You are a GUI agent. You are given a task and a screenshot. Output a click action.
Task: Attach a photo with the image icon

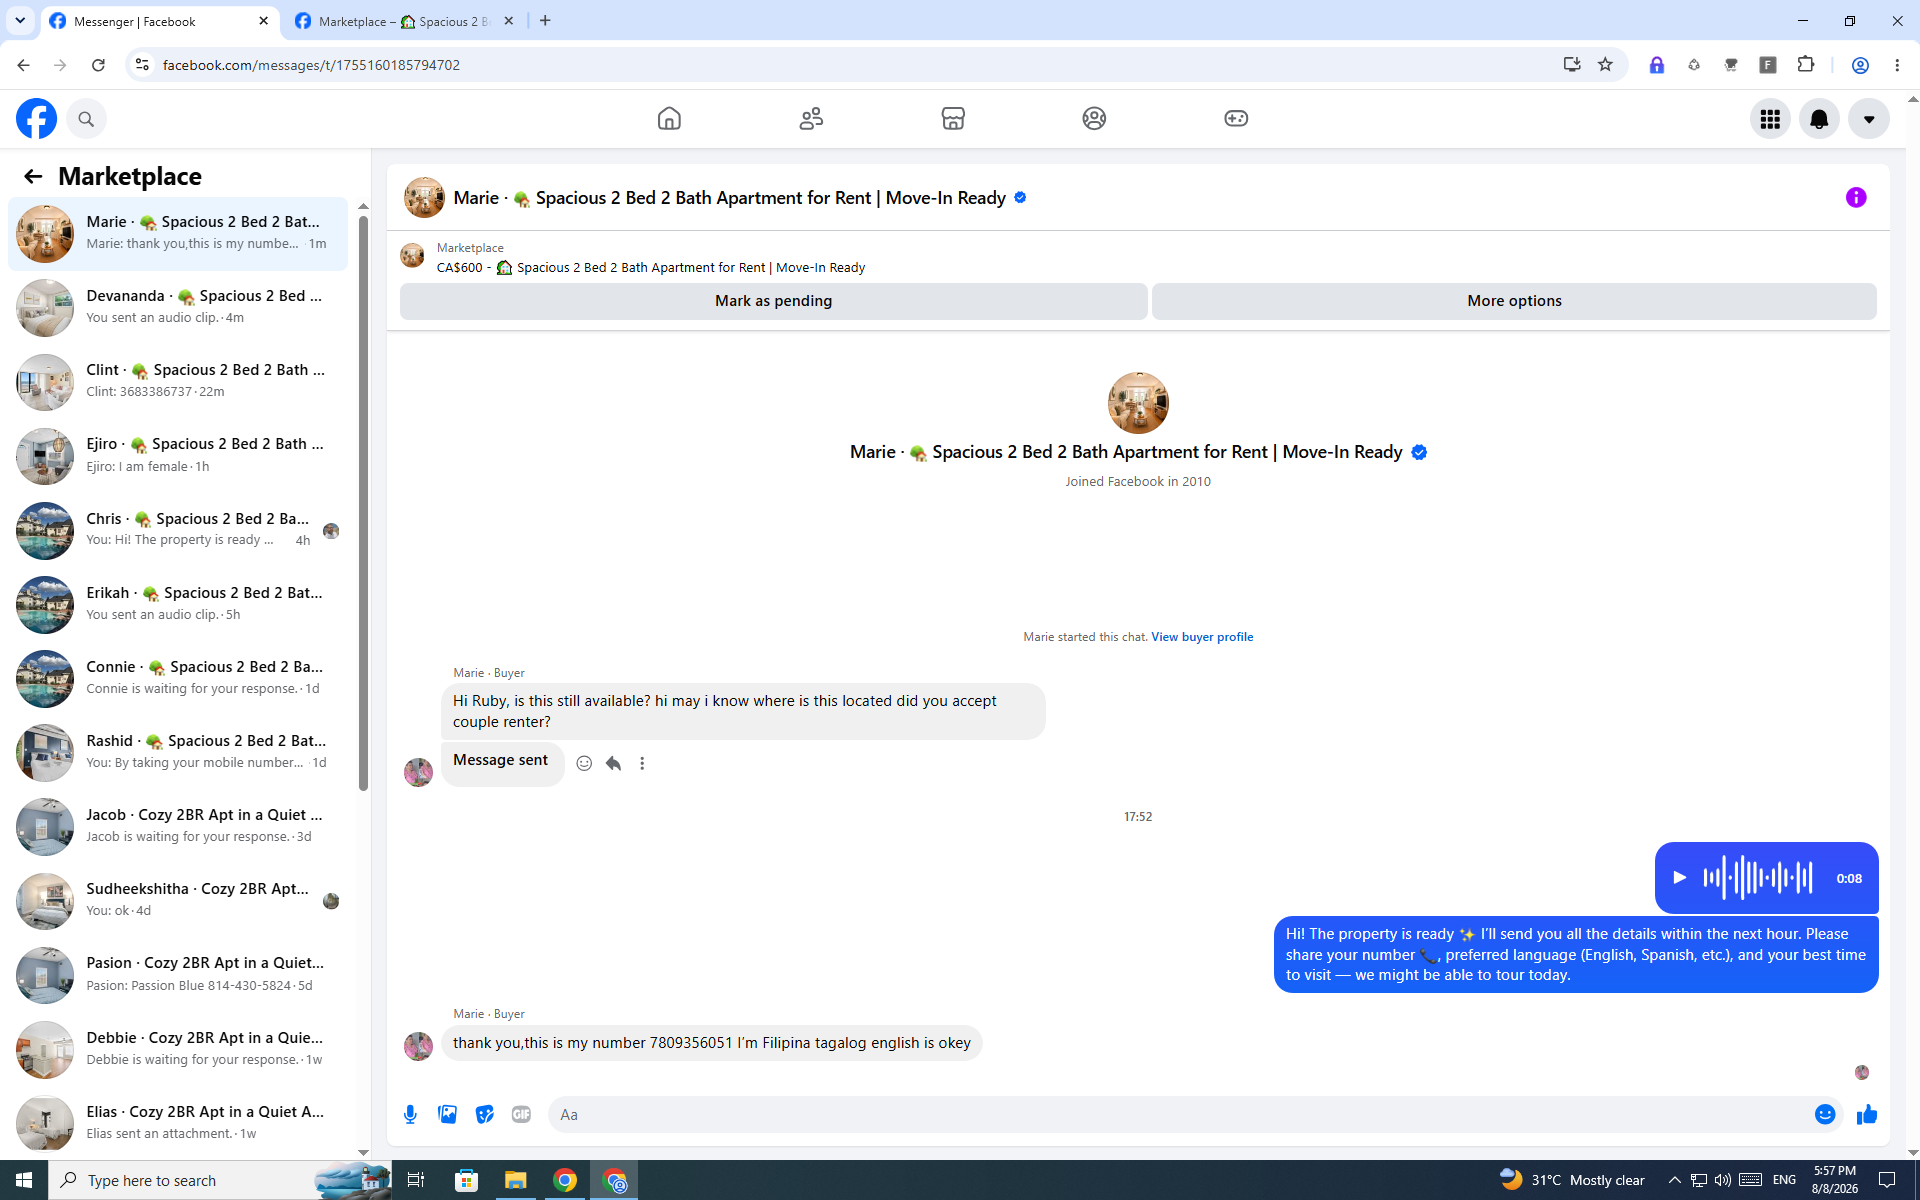tap(447, 1115)
